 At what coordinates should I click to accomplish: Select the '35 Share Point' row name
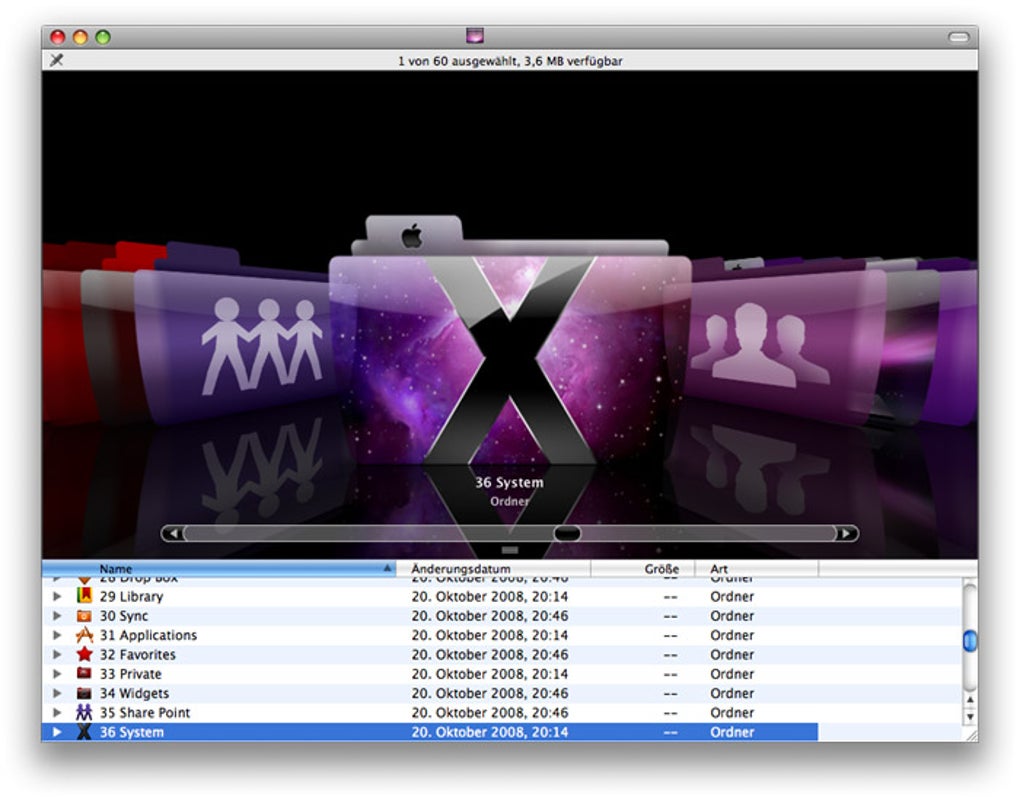144,713
